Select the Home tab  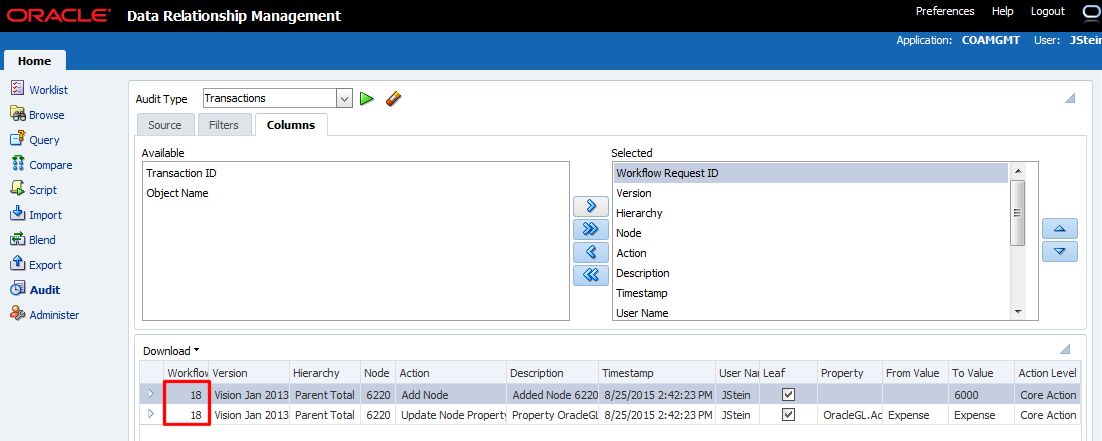[x=34, y=60]
